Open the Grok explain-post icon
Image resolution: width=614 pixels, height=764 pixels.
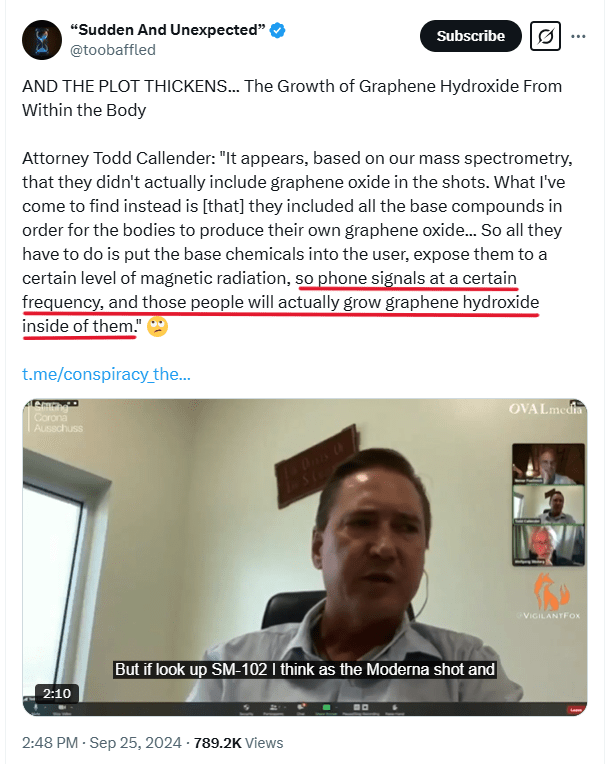545,36
